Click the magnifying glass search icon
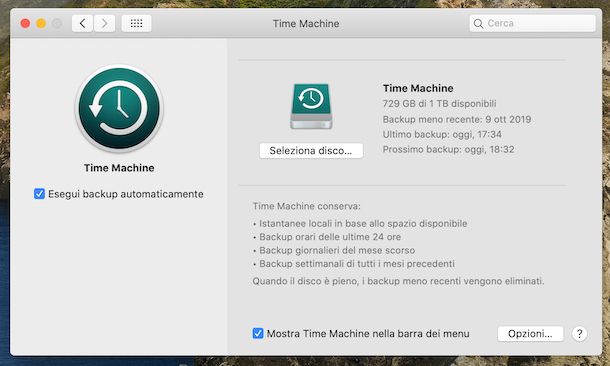Viewport: 610px width, 366px height. click(479, 24)
